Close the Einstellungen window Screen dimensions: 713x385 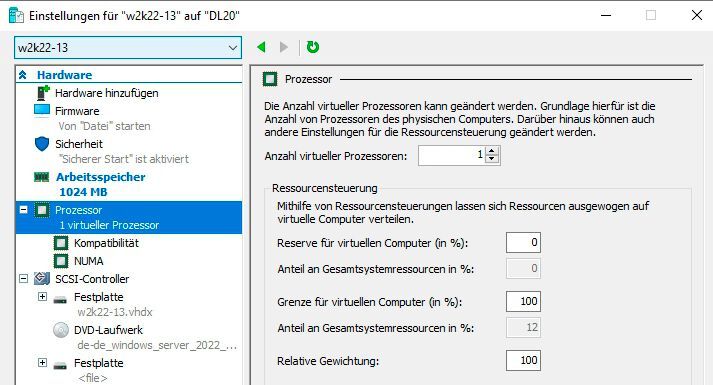[x=697, y=15]
